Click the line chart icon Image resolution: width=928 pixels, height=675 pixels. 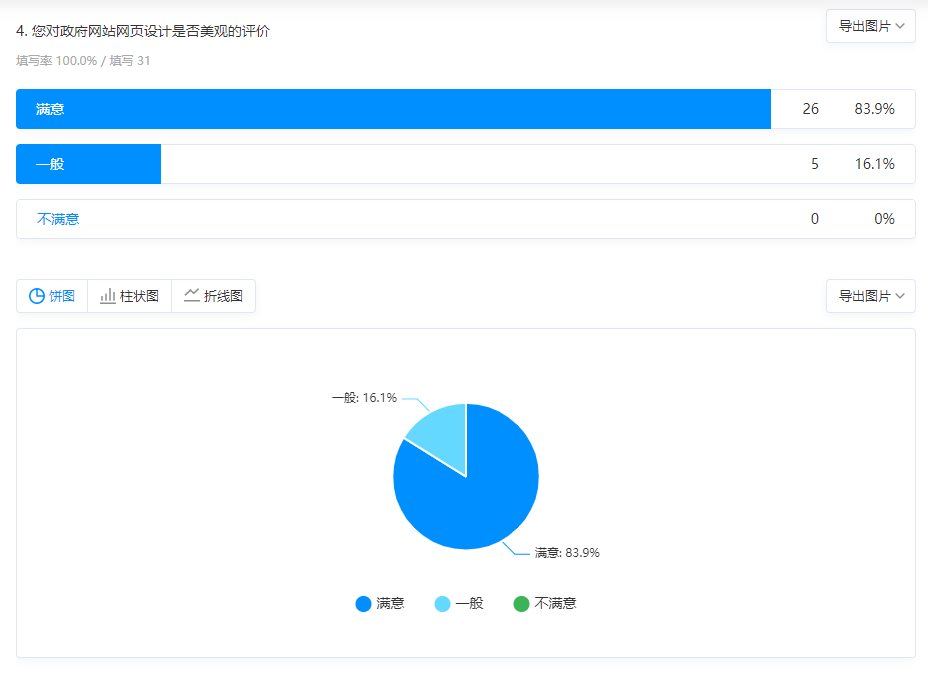coord(192,295)
